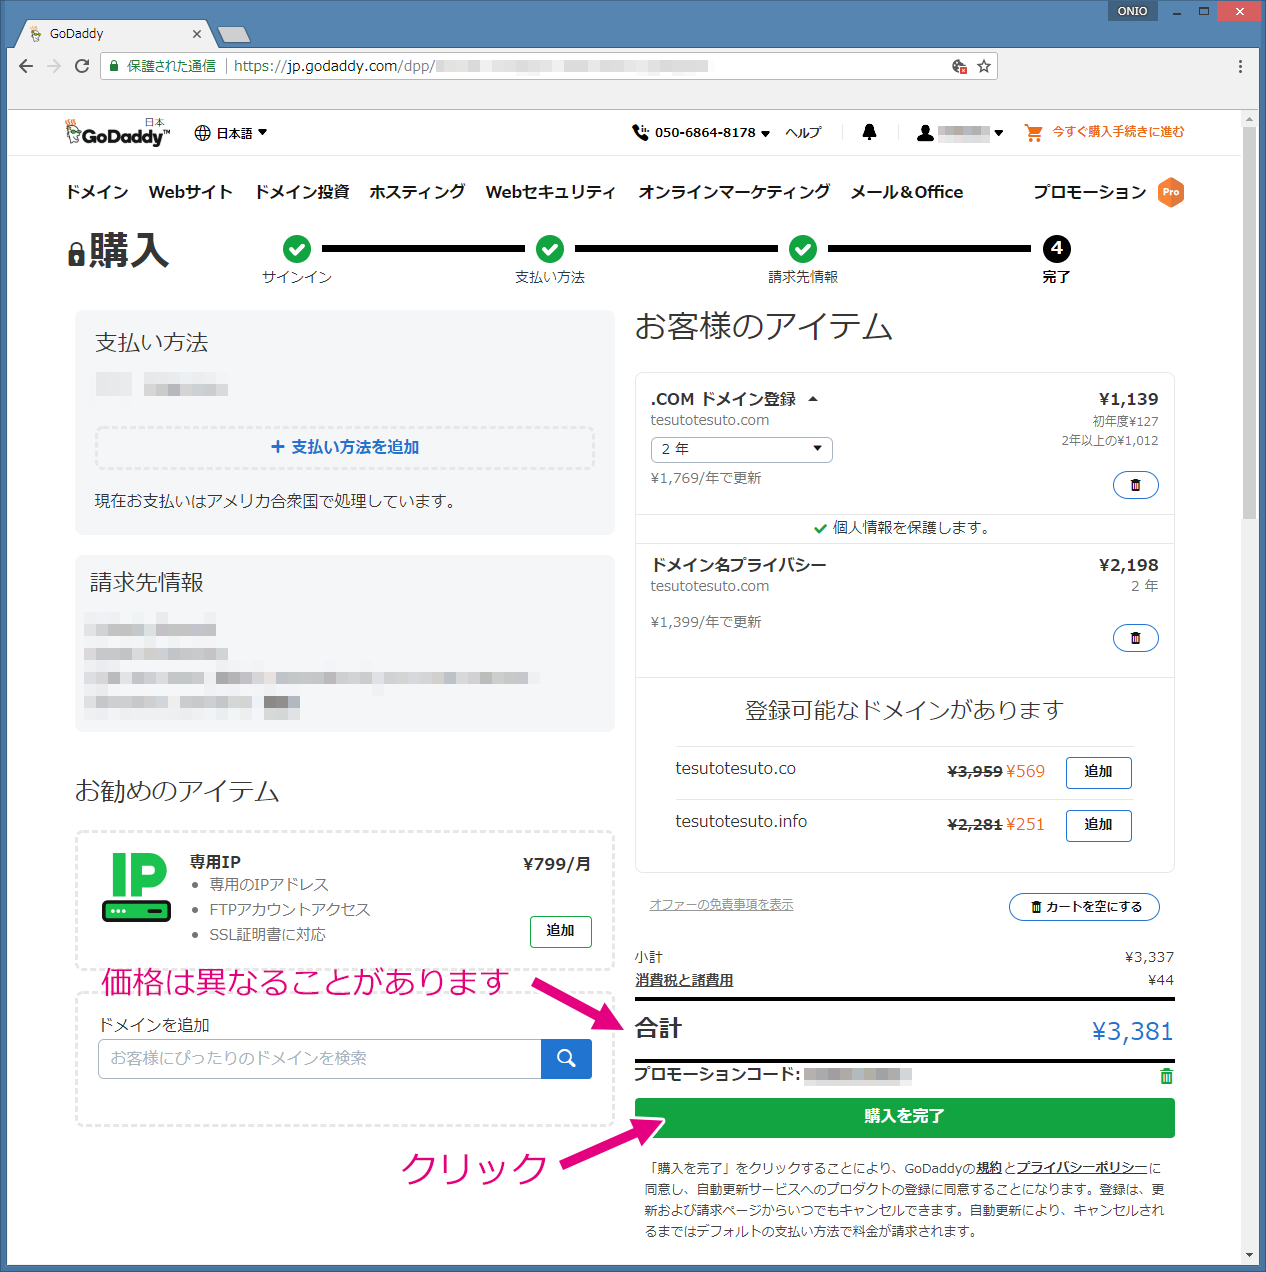This screenshot has width=1266, height=1272.
Task: Click the blue domain search magnifier button
Action: point(566,1058)
